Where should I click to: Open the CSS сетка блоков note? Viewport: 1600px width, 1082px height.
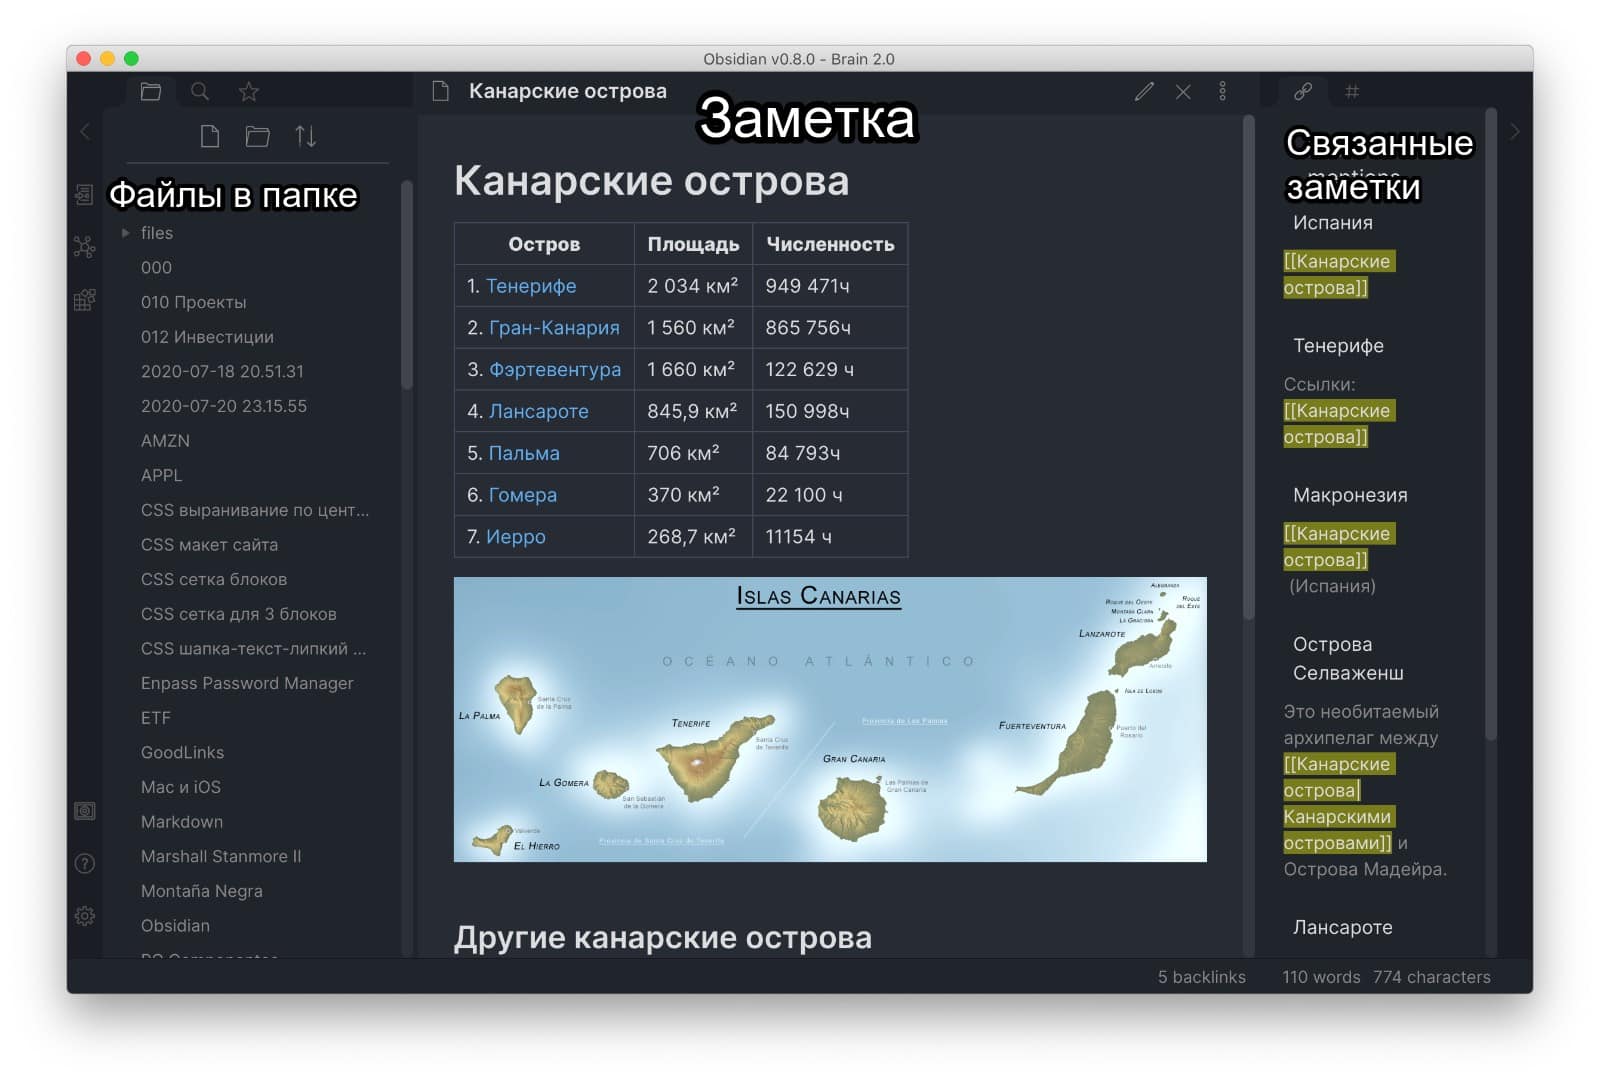coord(214,579)
